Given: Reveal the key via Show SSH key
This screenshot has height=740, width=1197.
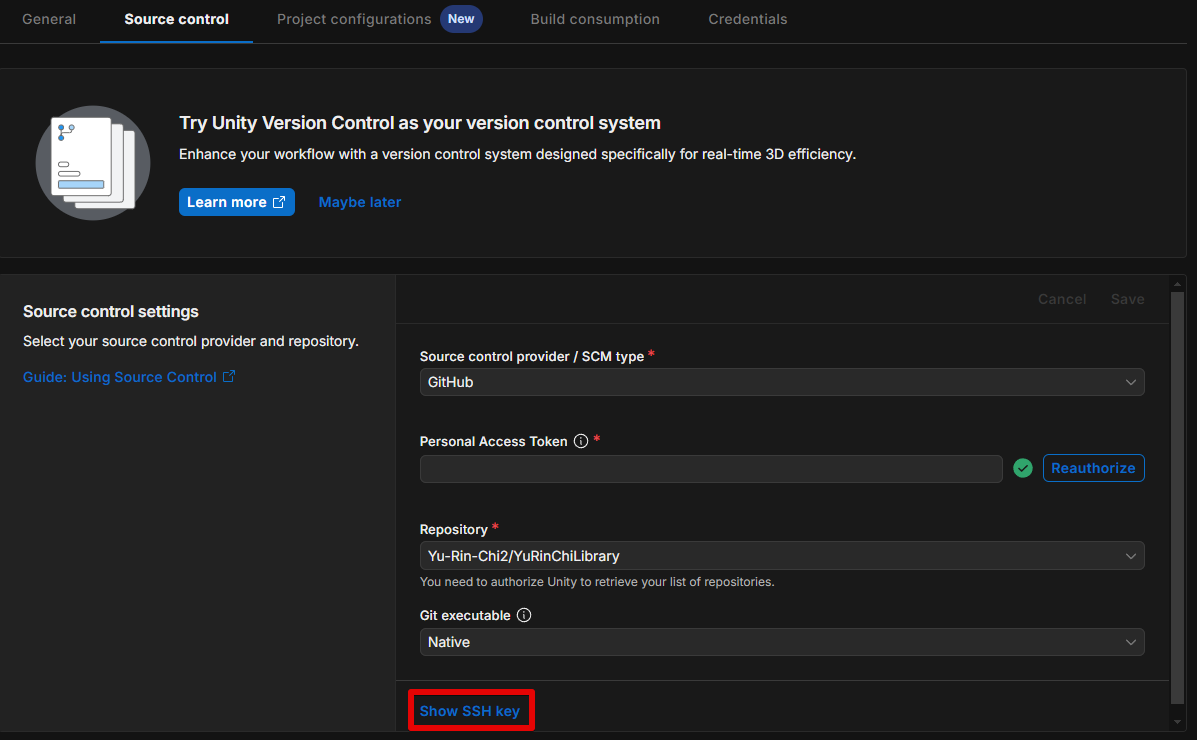Looking at the screenshot, I should click(x=470, y=711).
